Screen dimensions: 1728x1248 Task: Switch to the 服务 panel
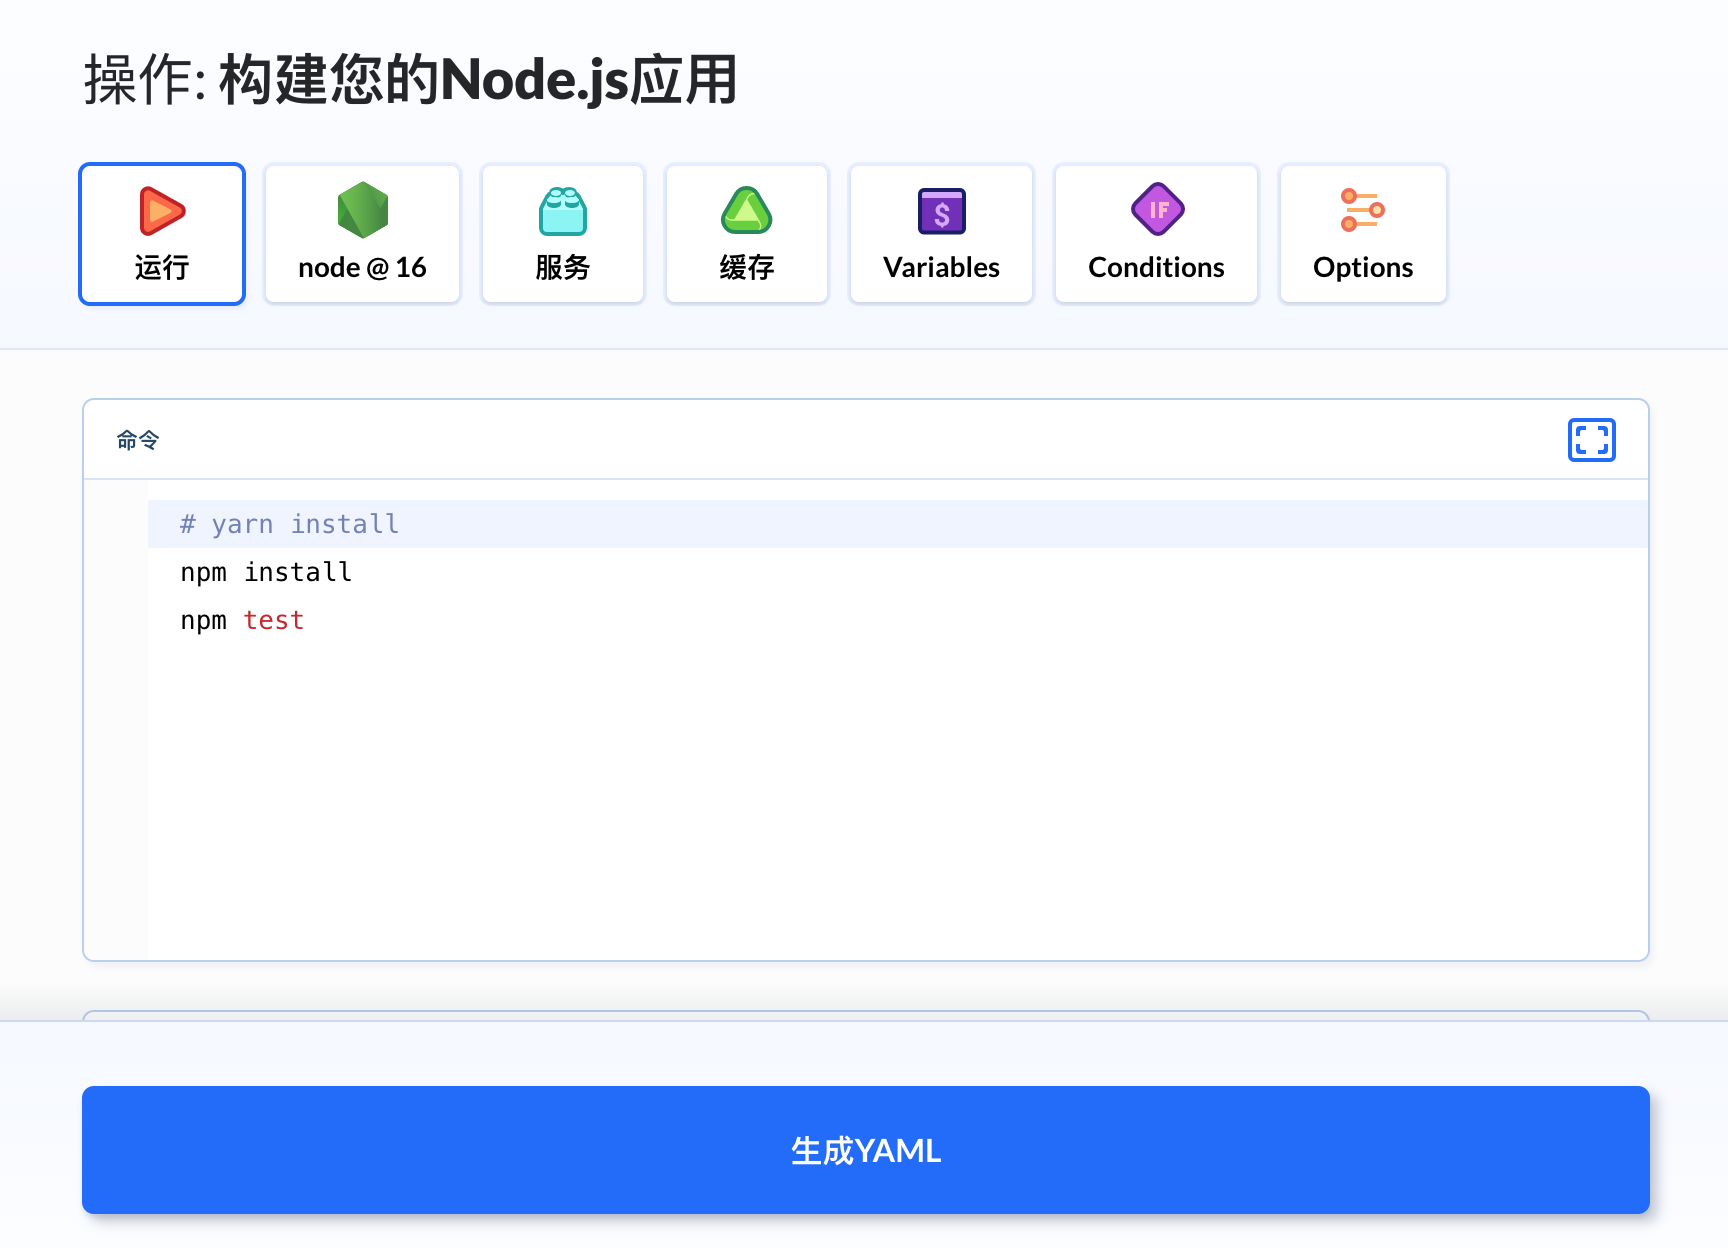(562, 234)
